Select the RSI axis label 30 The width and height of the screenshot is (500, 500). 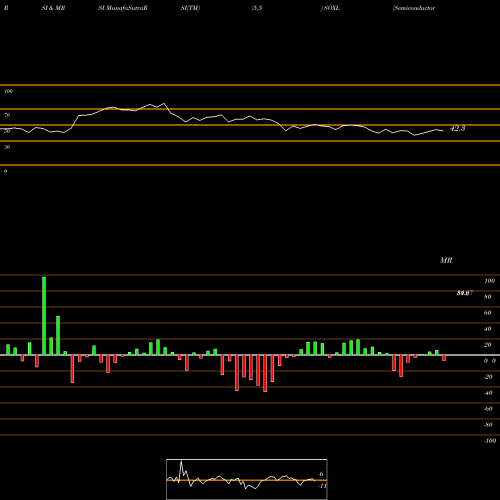click(x=7, y=147)
